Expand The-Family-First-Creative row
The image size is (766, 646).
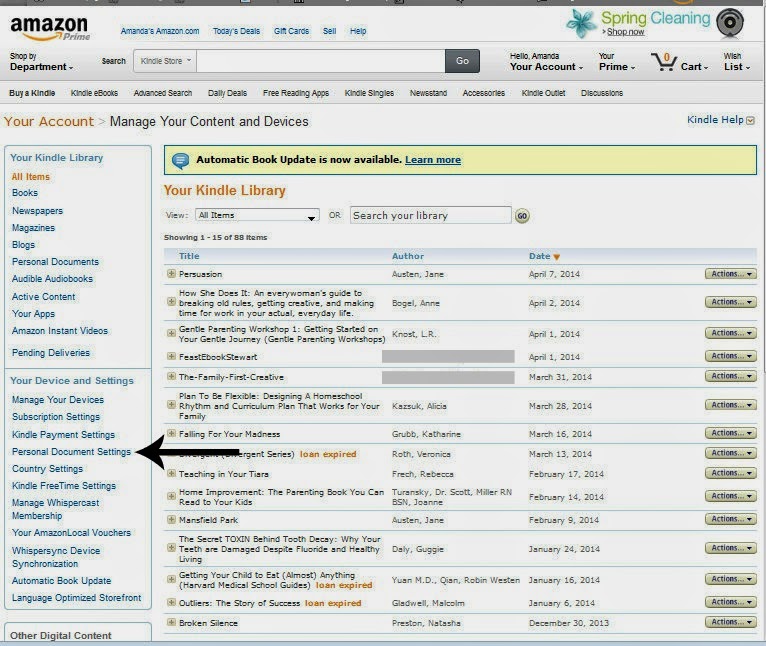point(171,376)
